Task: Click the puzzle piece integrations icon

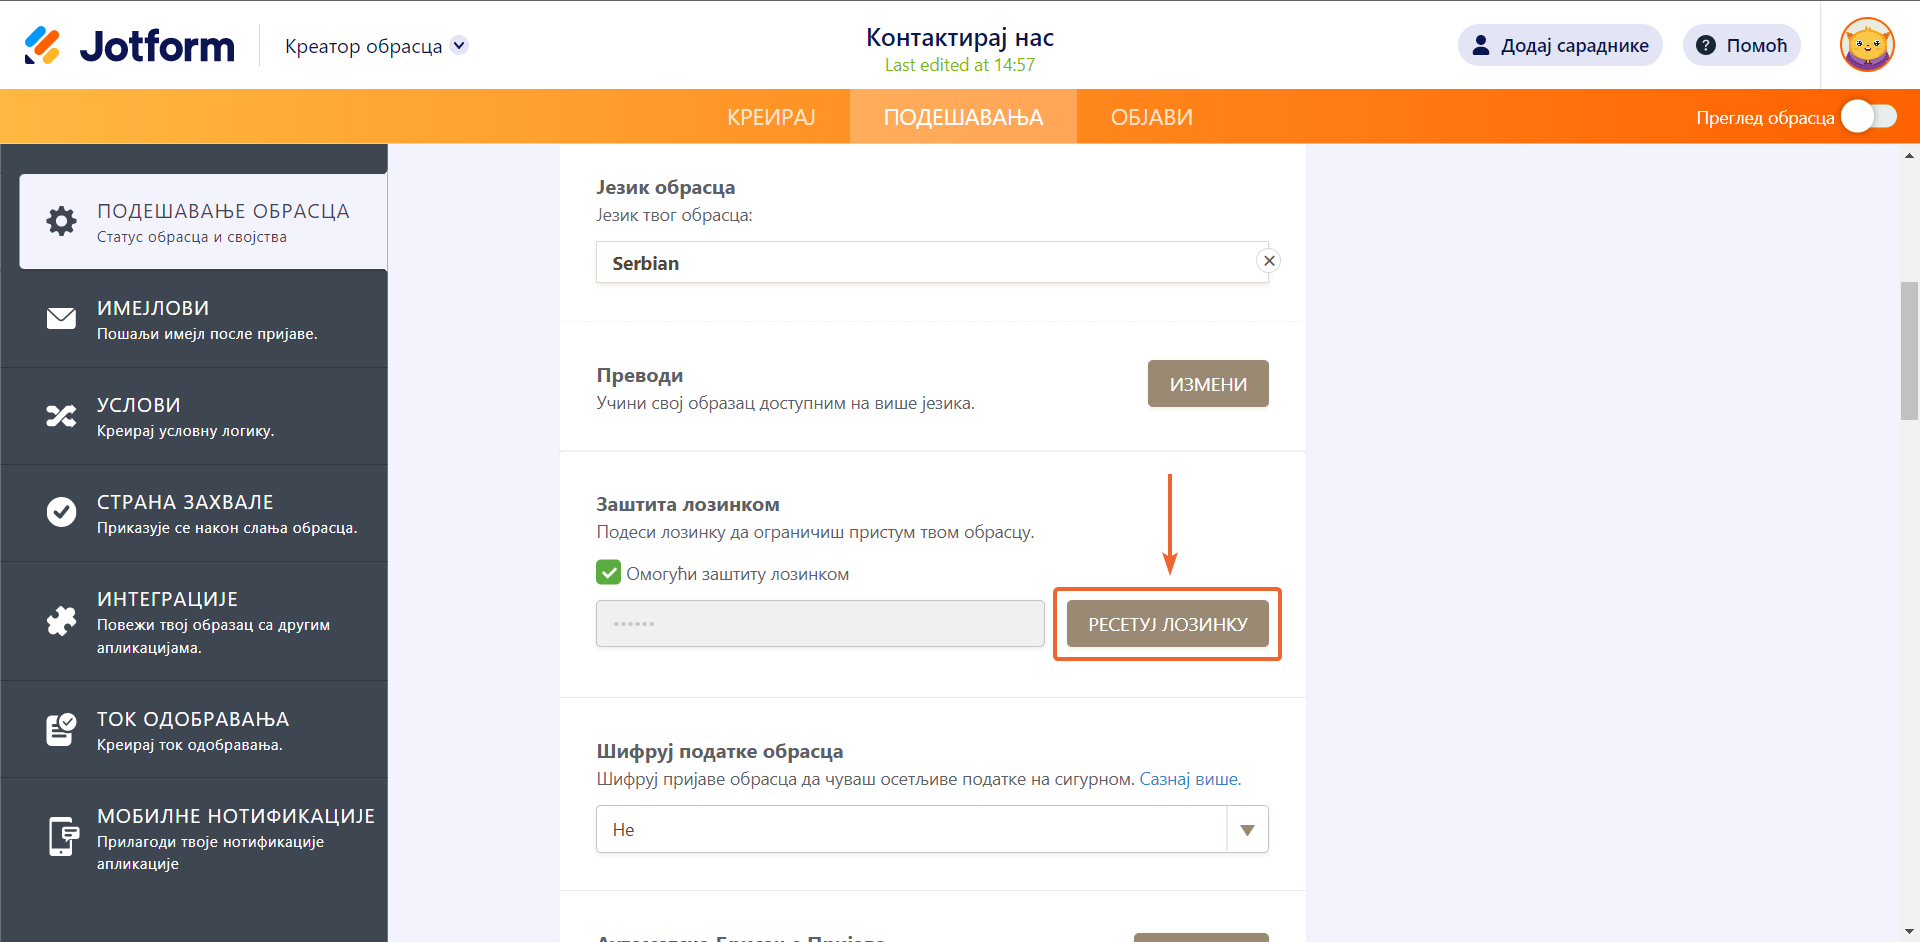Action: click(x=61, y=621)
